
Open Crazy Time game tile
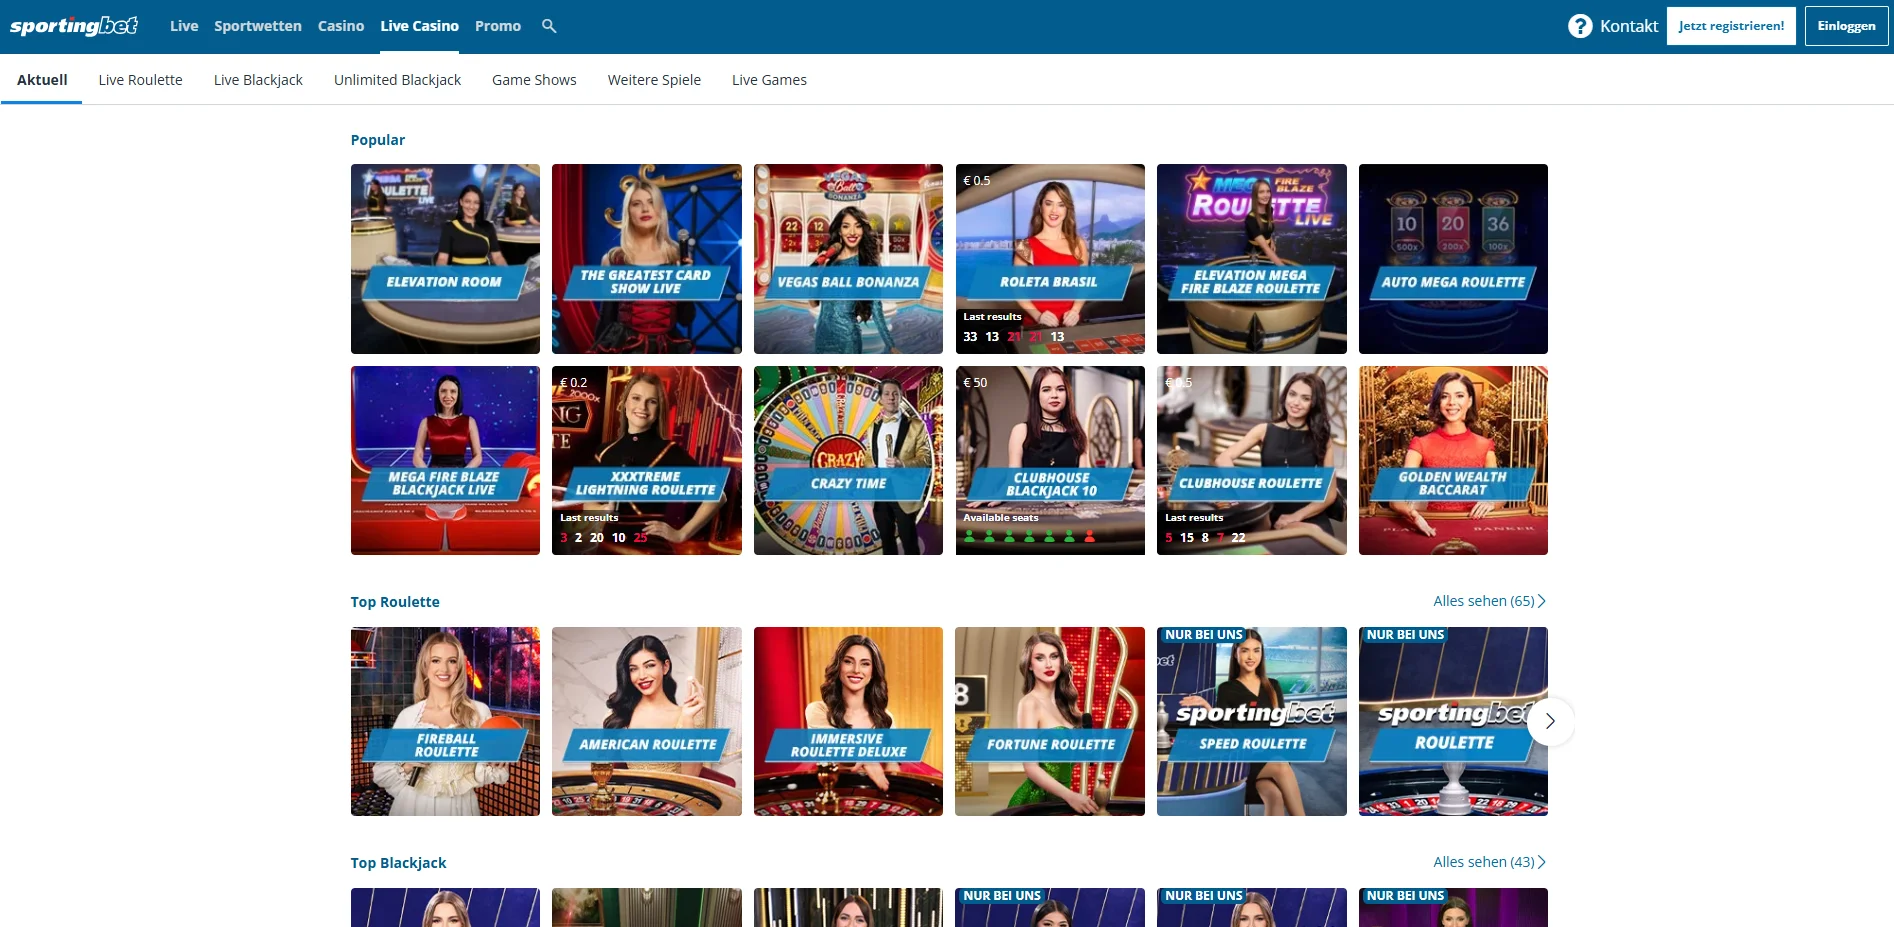[848, 460]
